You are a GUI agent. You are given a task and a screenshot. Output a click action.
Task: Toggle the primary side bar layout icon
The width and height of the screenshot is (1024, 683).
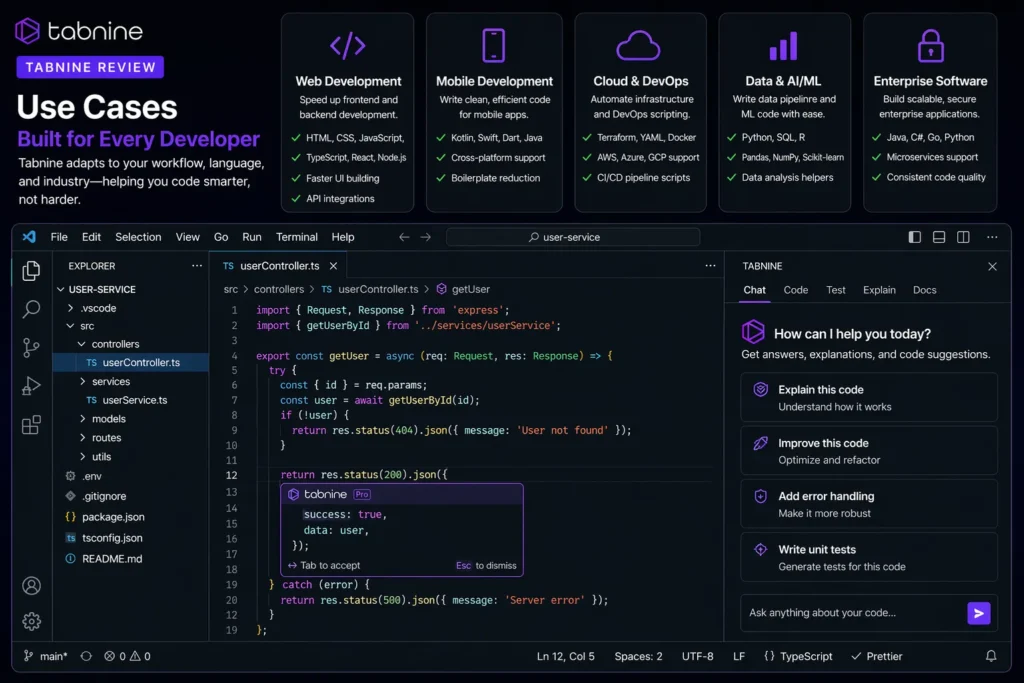tap(914, 237)
